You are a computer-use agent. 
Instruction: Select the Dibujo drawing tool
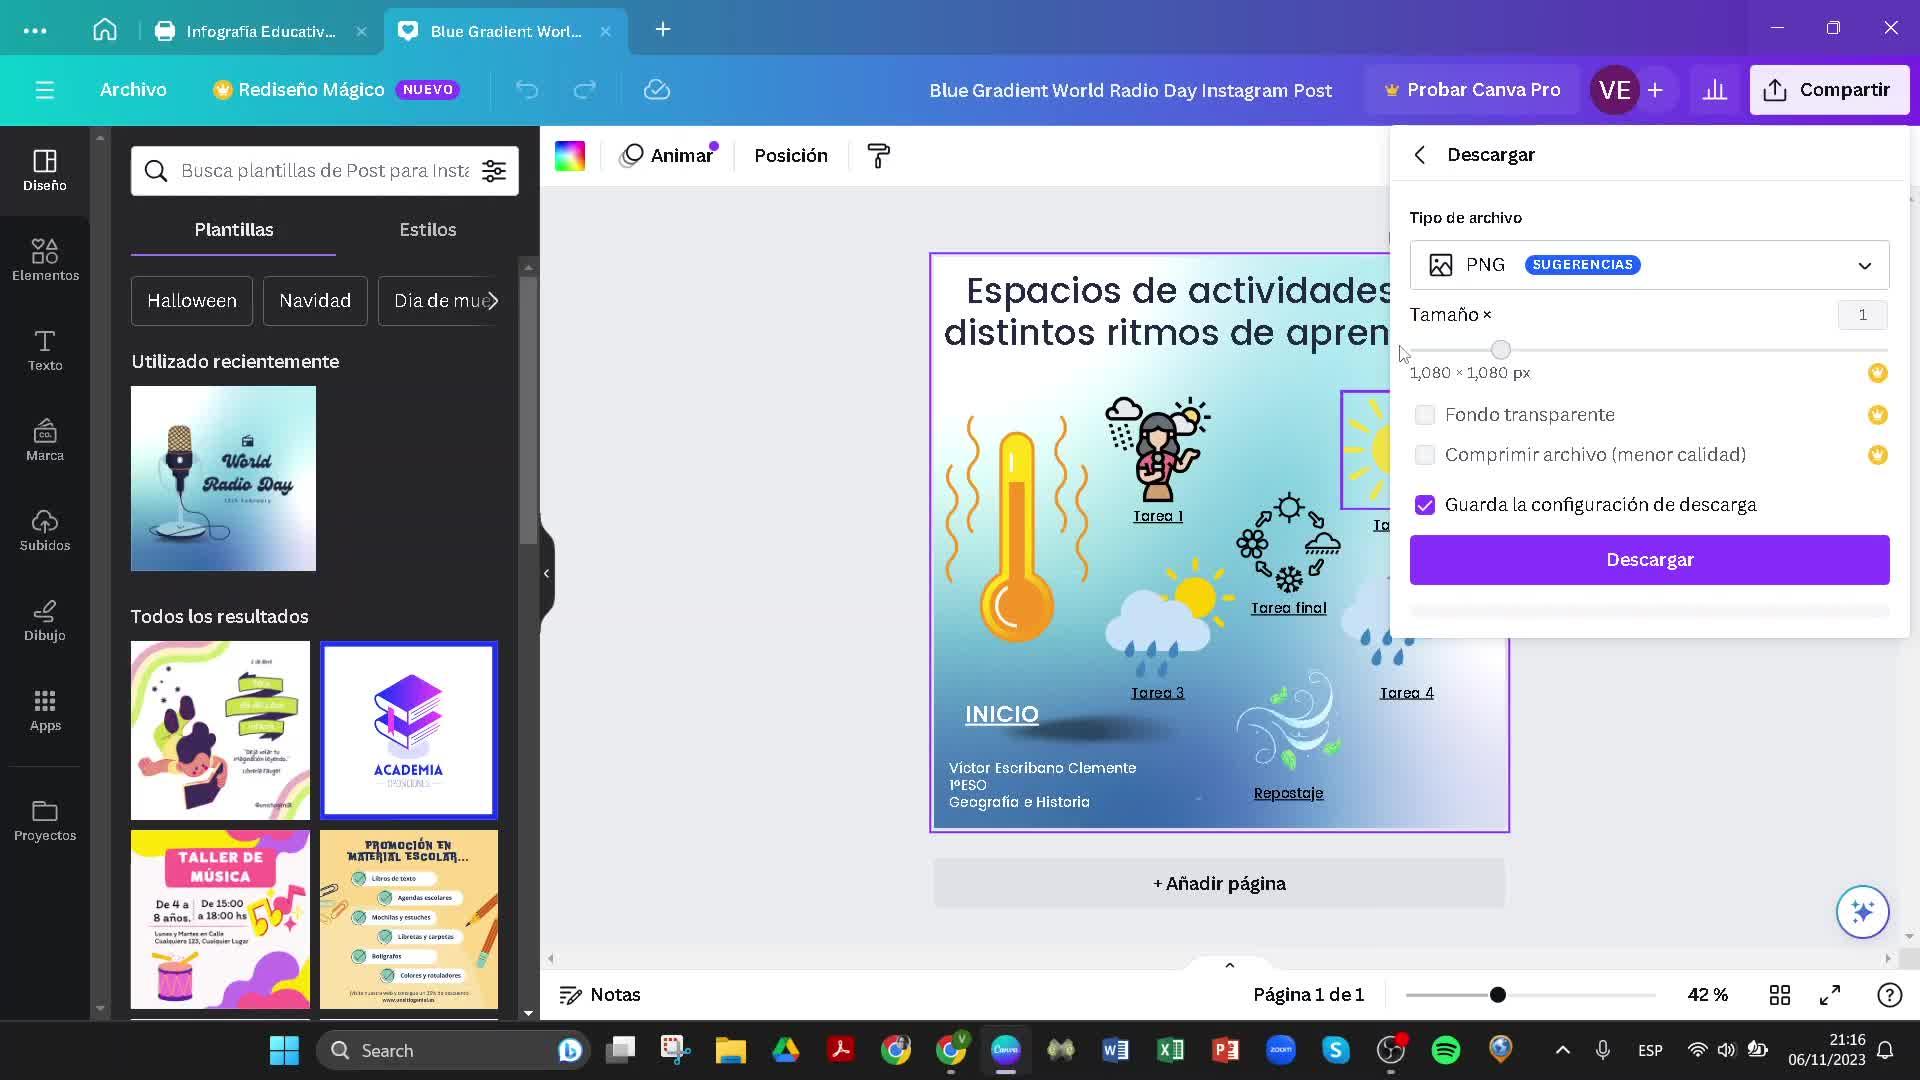[45, 620]
